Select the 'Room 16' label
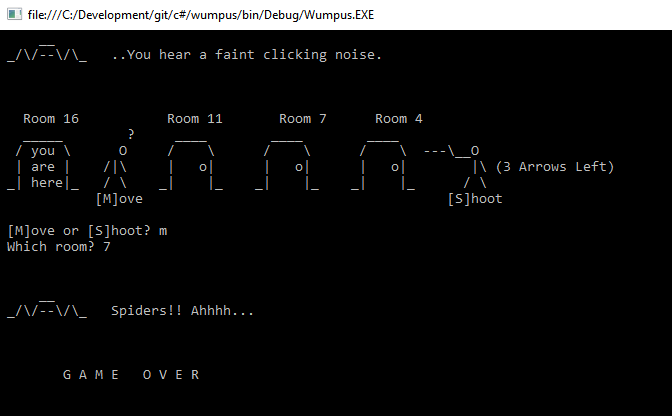This screenshot has width=672, height=416. [x=51, y=119]
